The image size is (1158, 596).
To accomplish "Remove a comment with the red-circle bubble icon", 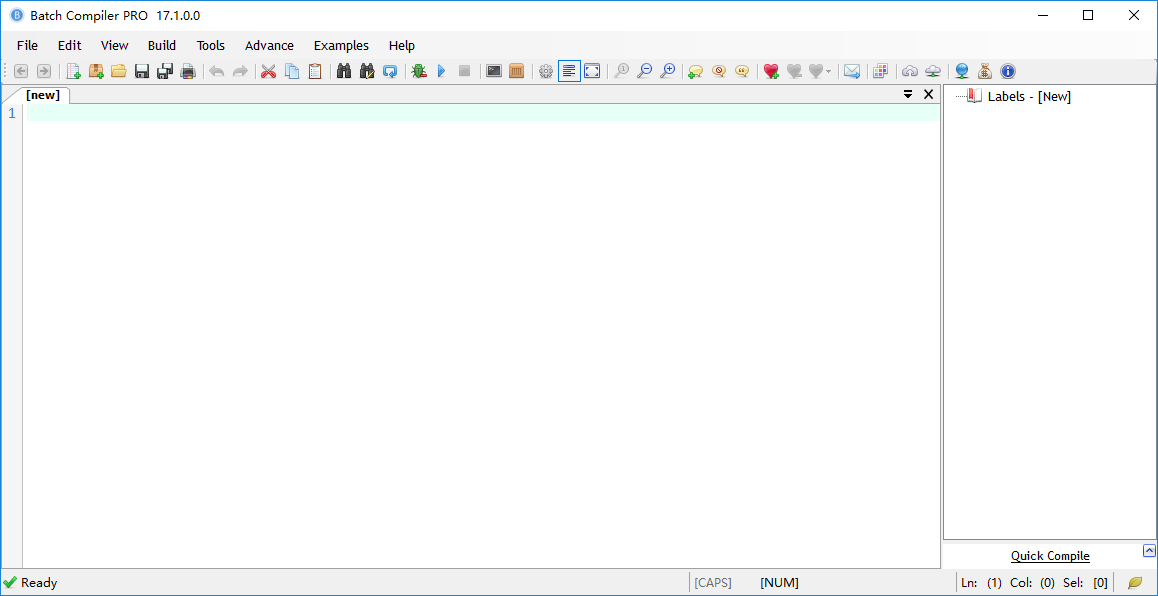I will pos(719,72).
